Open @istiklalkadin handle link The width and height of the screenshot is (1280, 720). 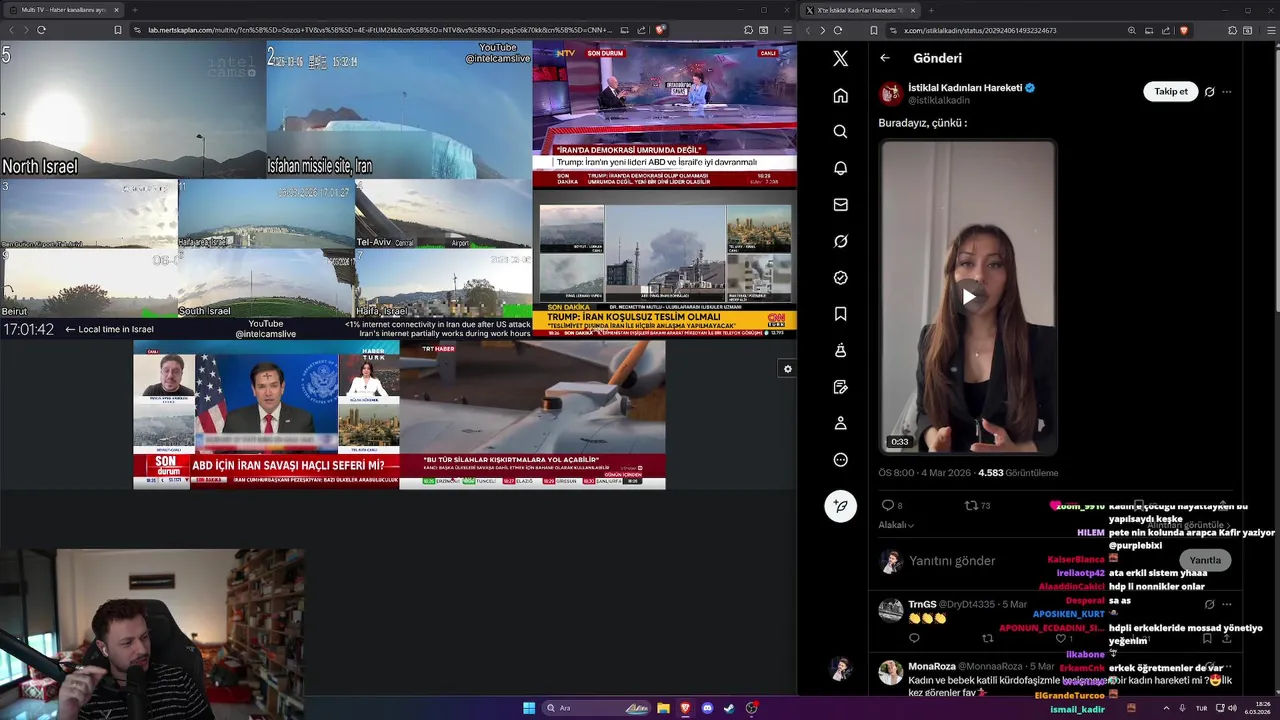[938, 101]
